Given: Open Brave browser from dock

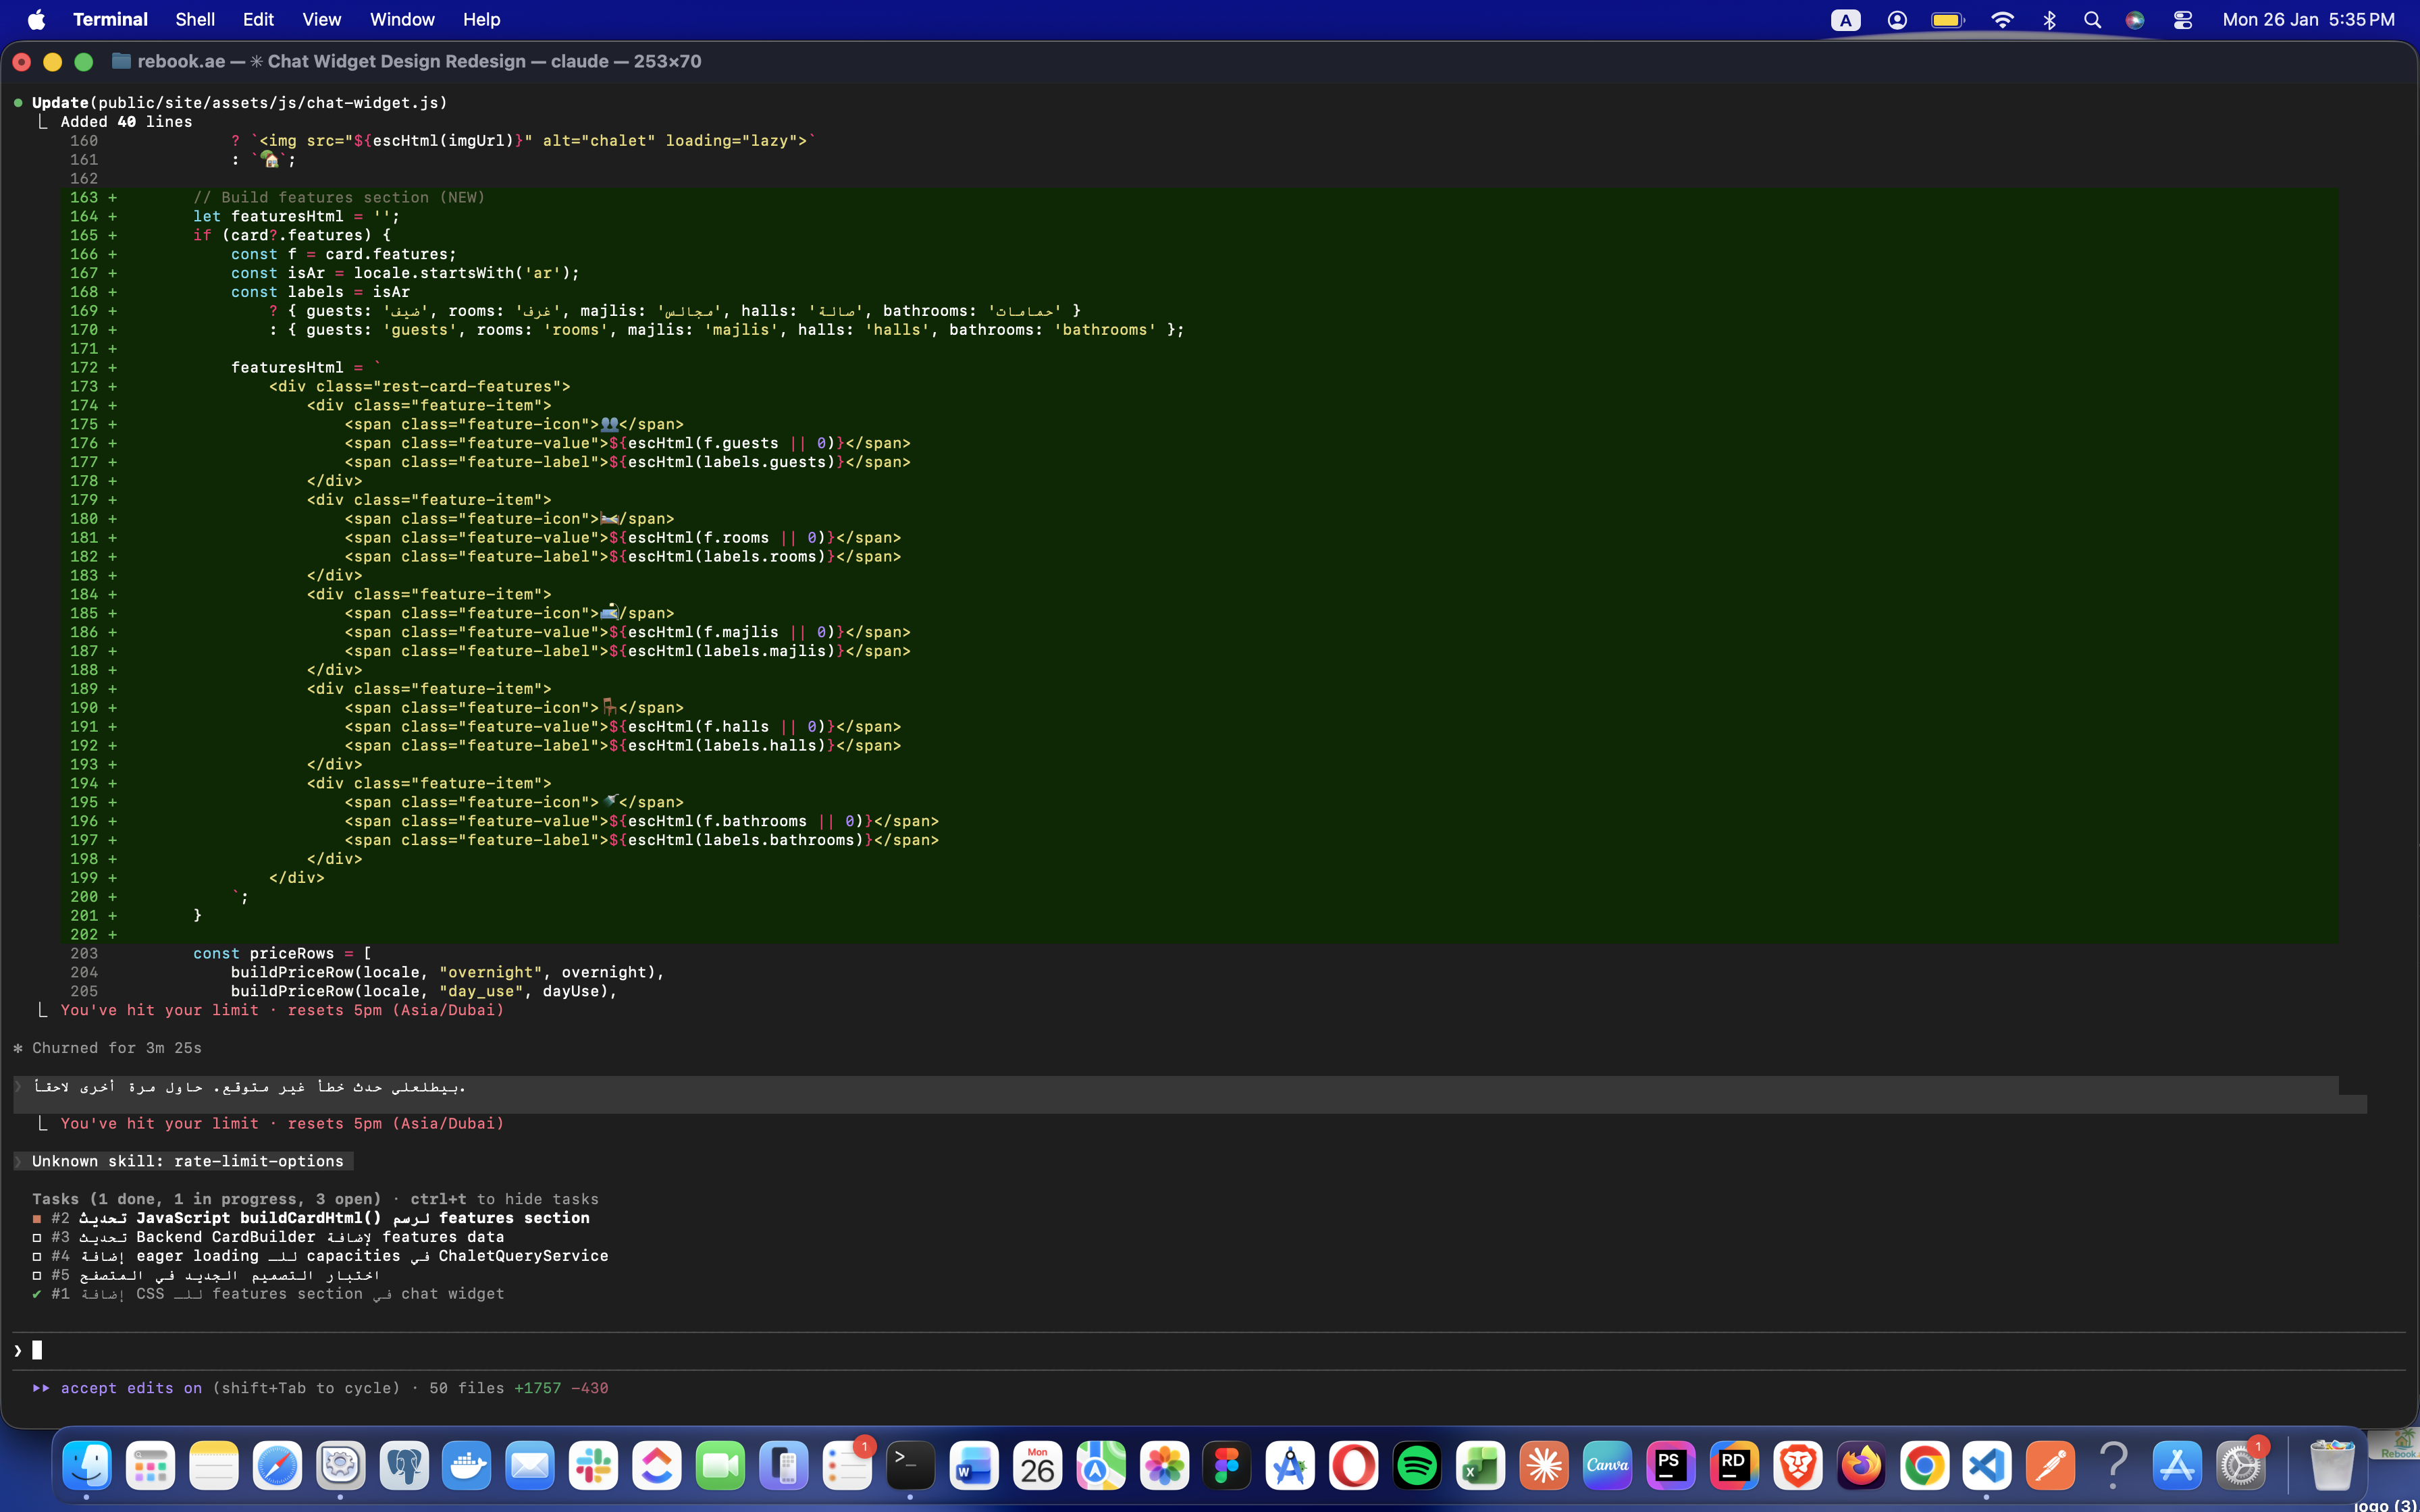Looking at the screenshot, I should click(x=1797, y=1466).
